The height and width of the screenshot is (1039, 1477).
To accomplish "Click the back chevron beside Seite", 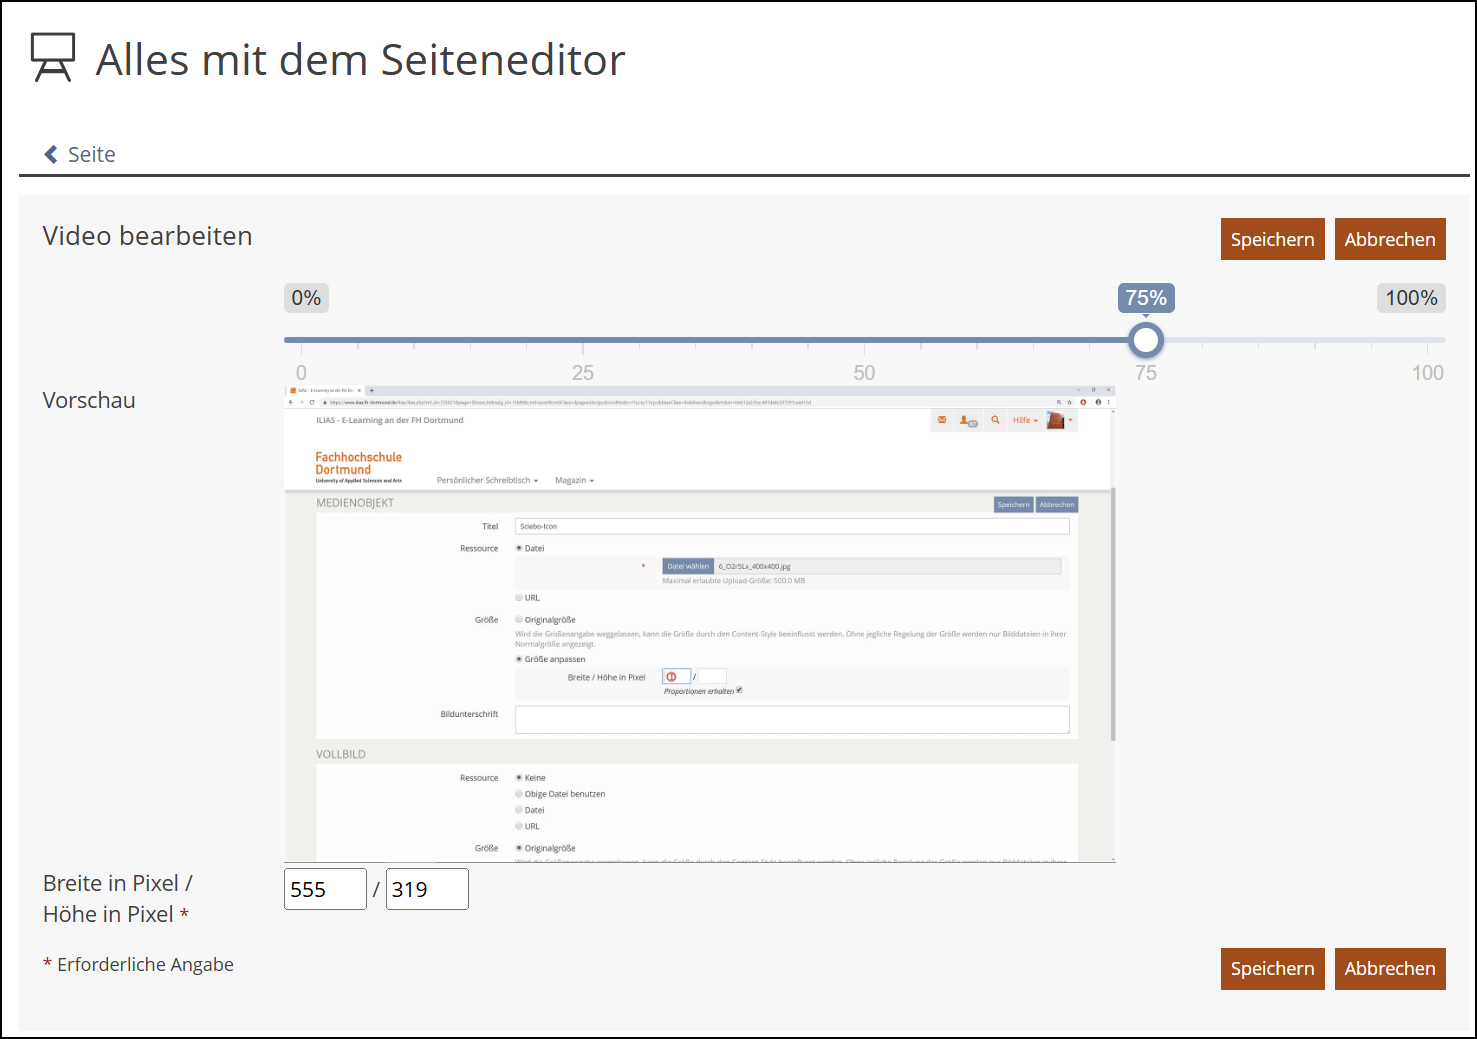I will click(x=51, y=154).
